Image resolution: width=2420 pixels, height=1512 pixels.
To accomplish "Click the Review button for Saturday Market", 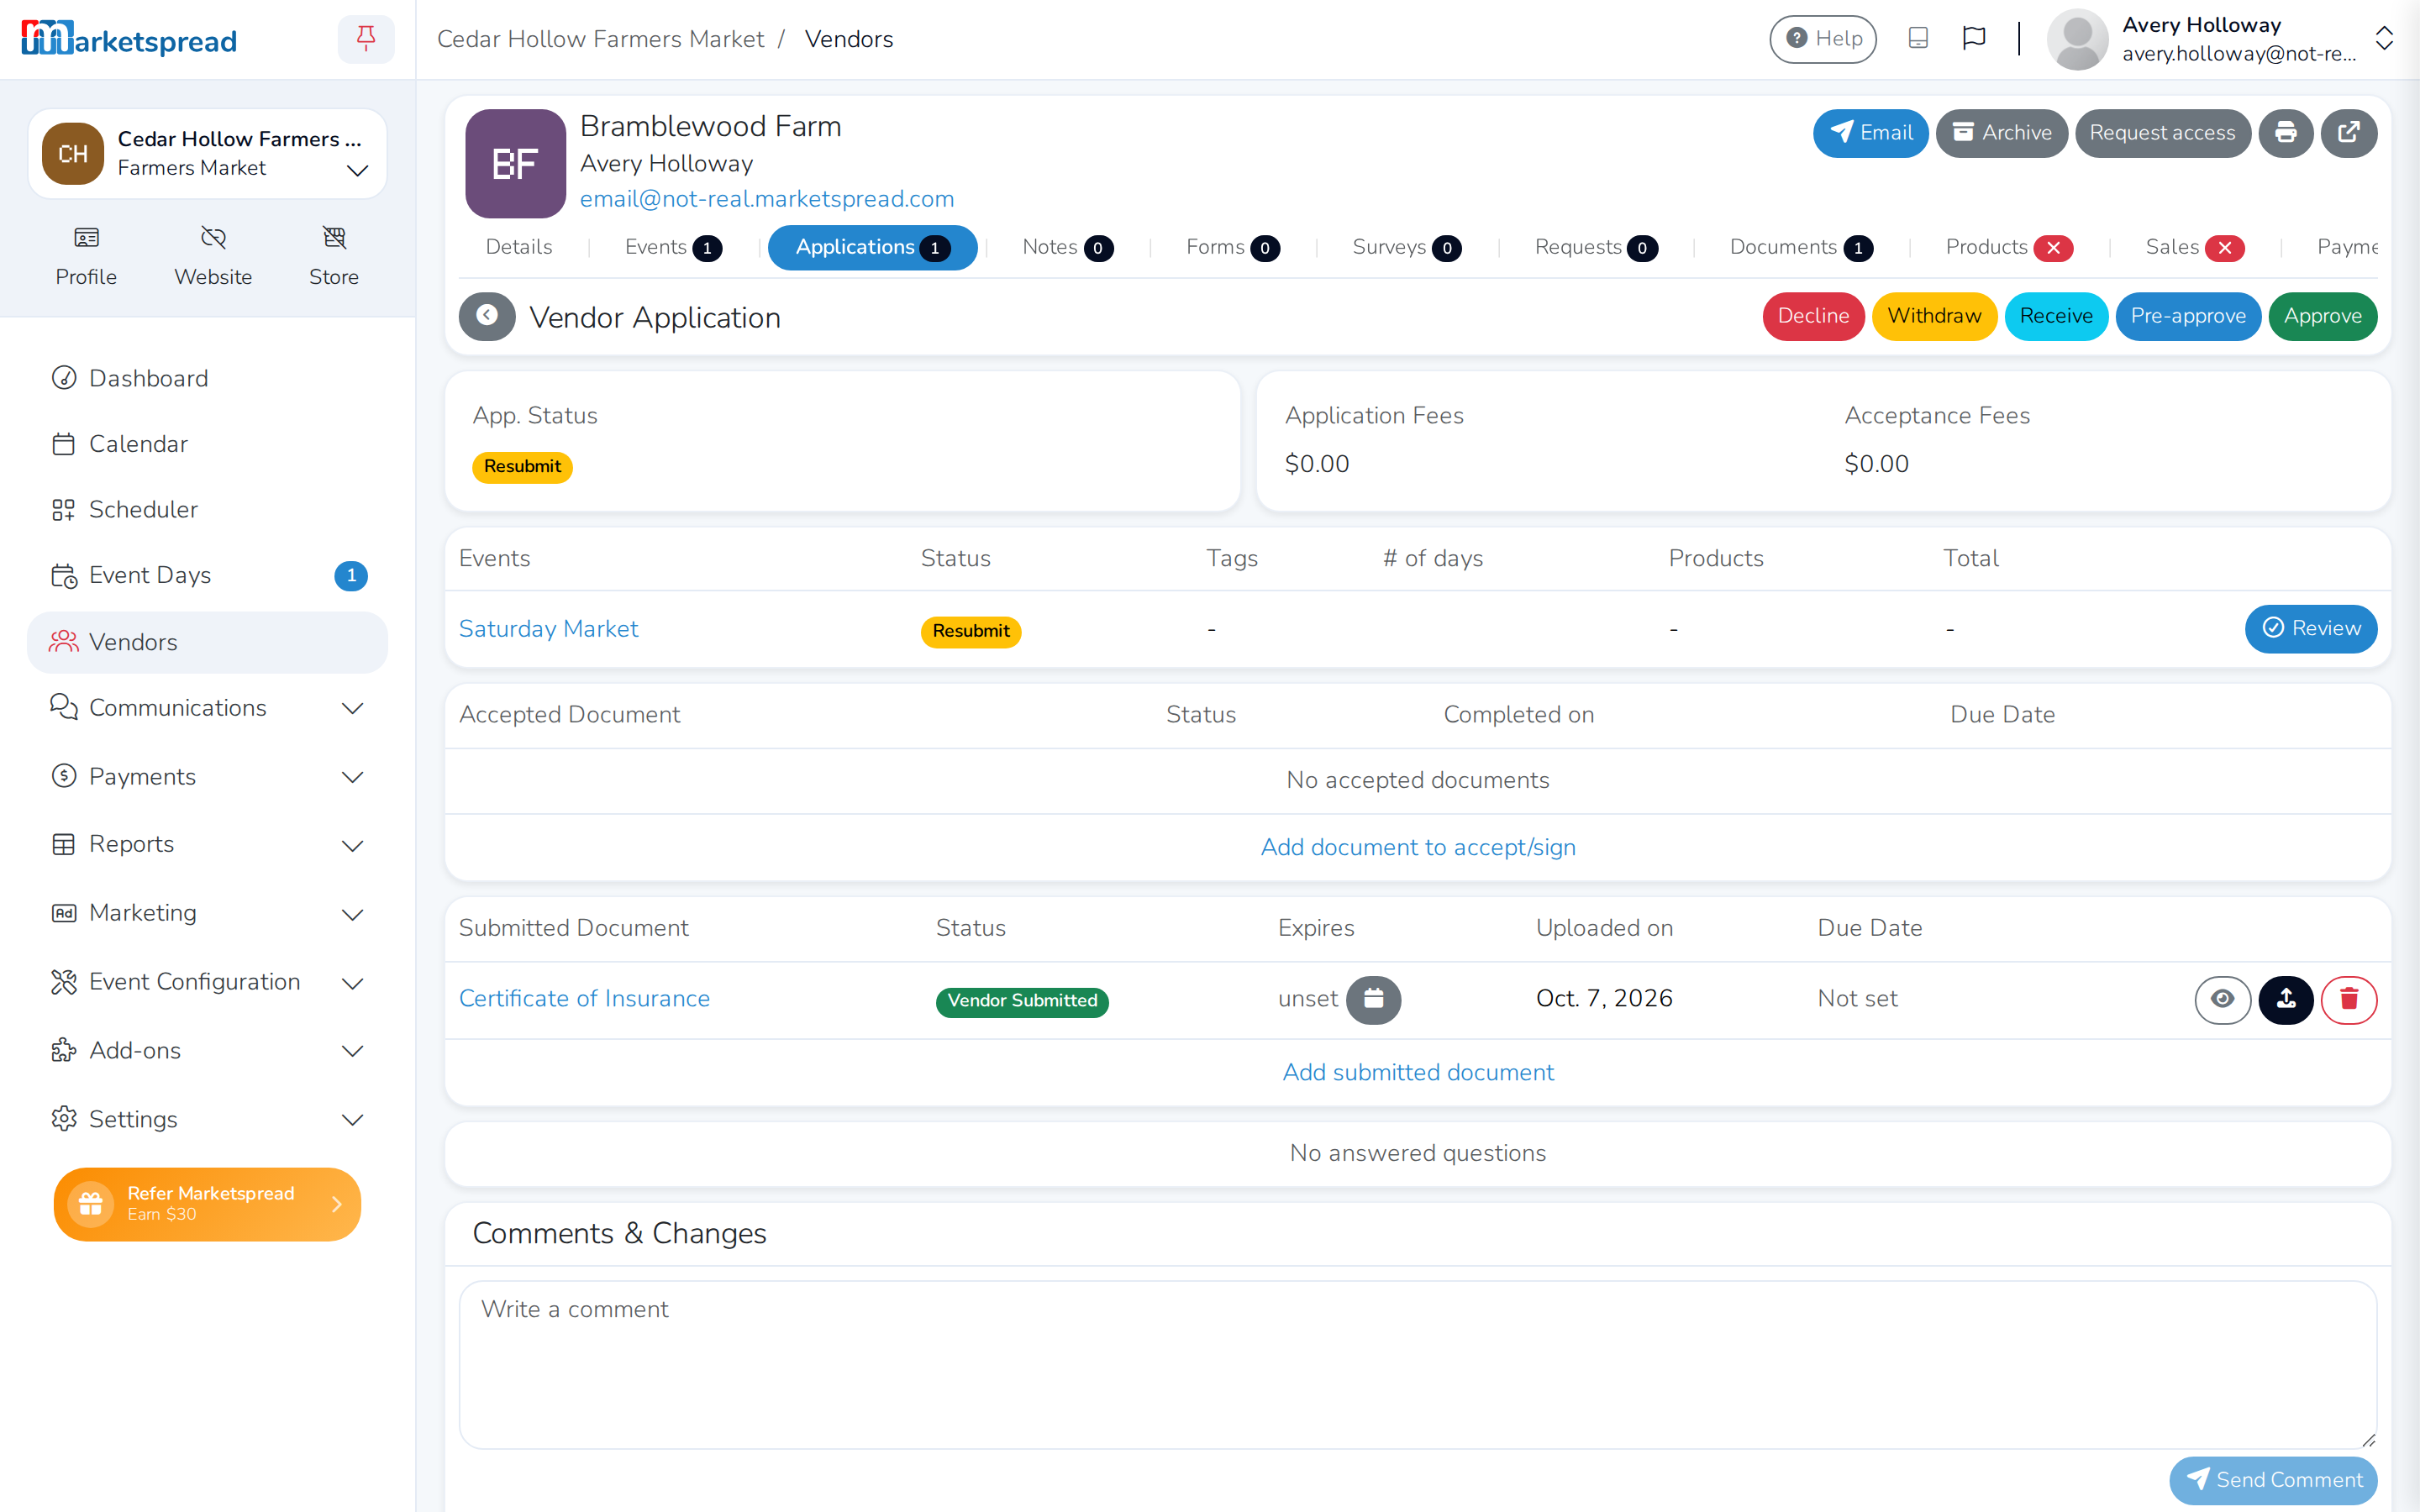I will click(2310, 628).
